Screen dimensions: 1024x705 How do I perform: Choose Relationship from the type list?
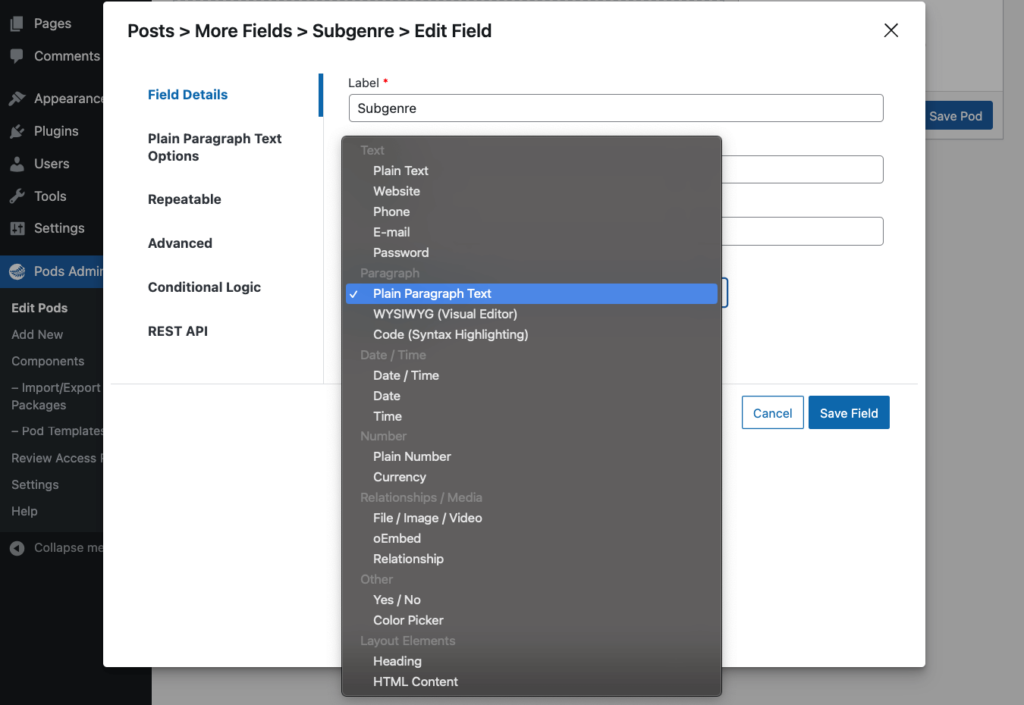409,558
